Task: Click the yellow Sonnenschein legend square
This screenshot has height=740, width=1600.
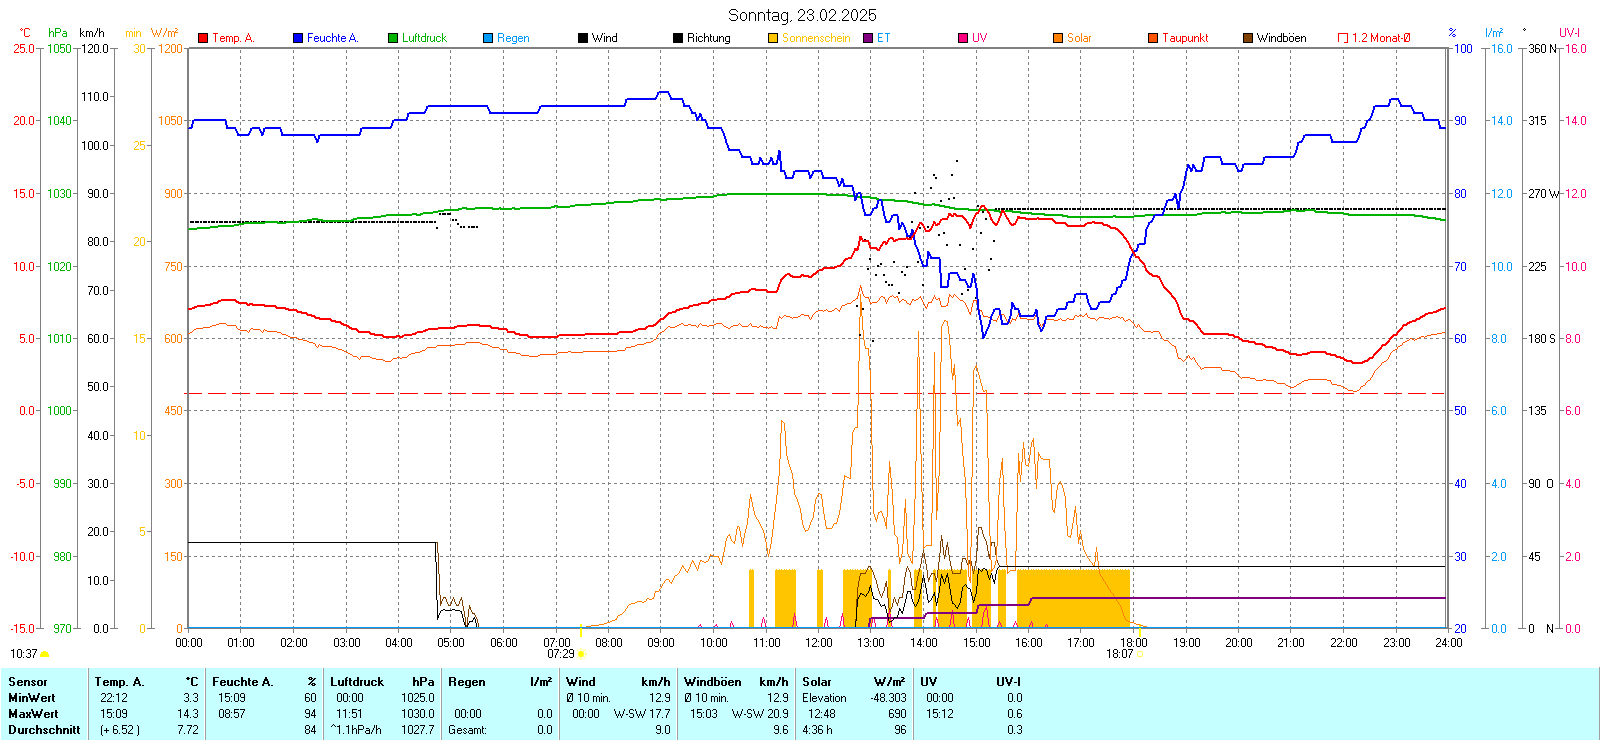Action: 773,38
